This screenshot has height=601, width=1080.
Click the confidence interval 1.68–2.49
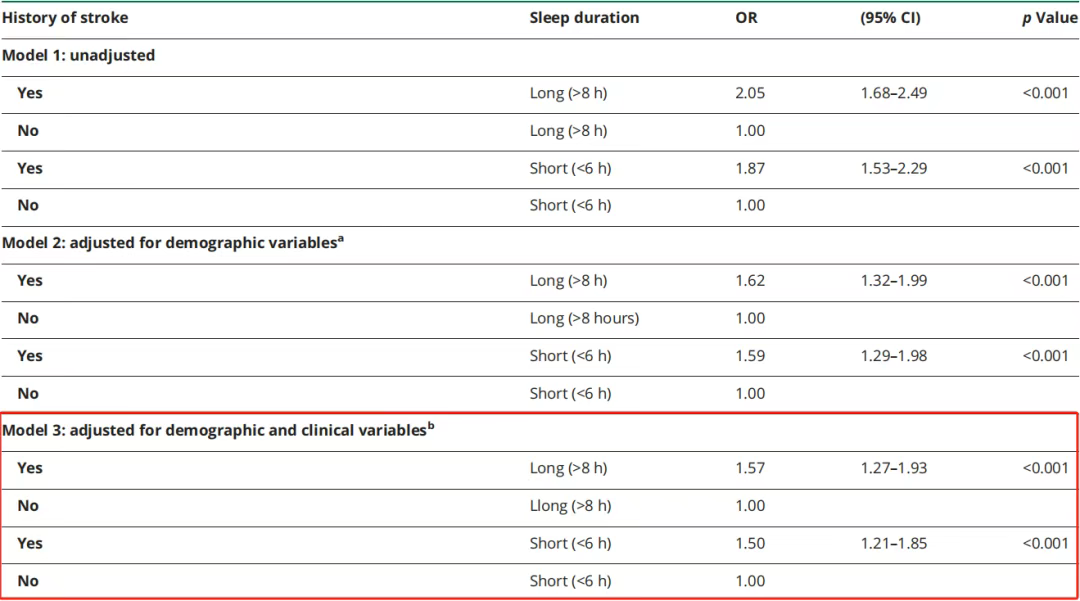[893, 93]
